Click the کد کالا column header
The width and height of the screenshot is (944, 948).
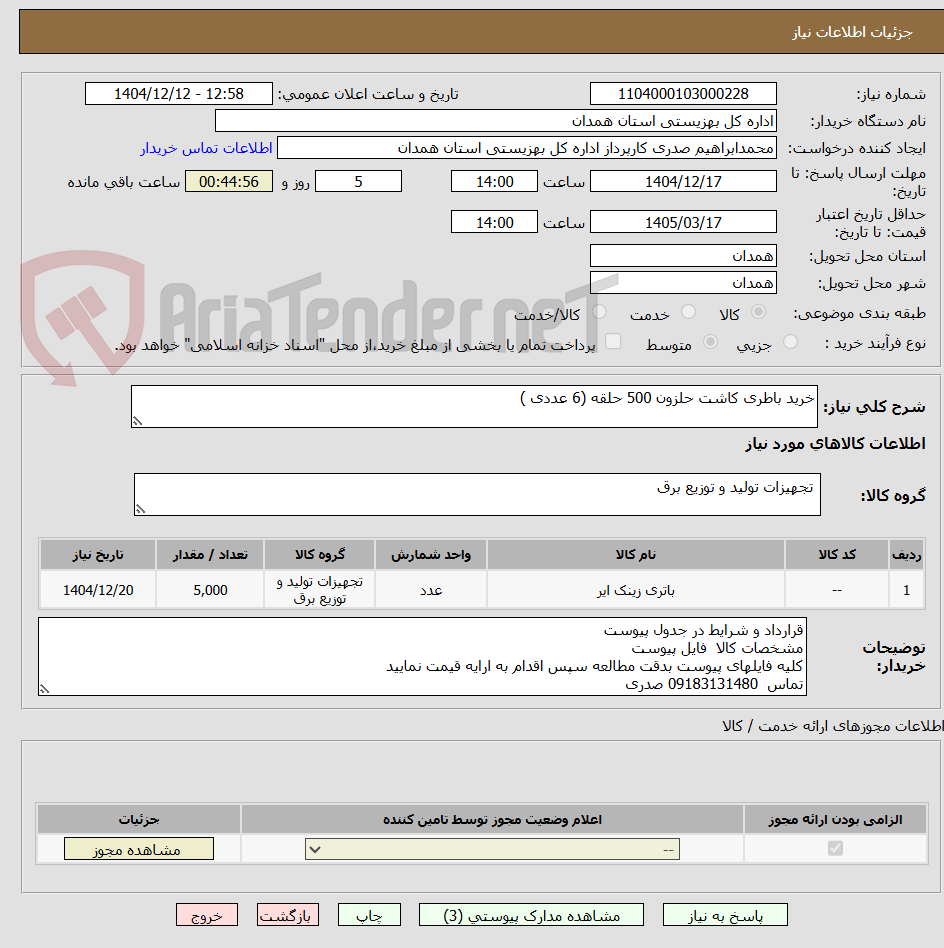pos(837,554)
